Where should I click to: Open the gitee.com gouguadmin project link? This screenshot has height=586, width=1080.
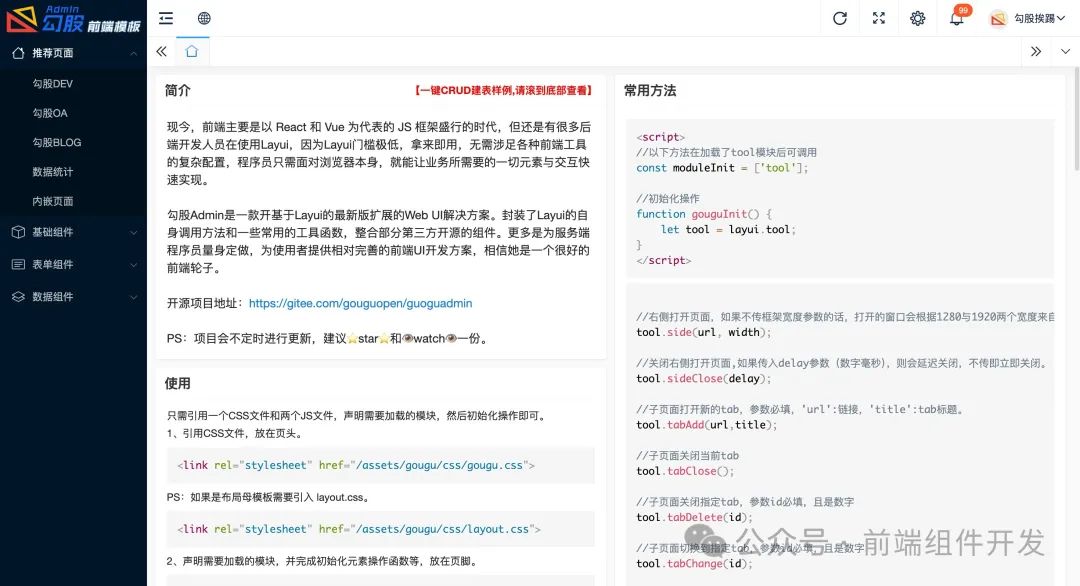(360, 303)
